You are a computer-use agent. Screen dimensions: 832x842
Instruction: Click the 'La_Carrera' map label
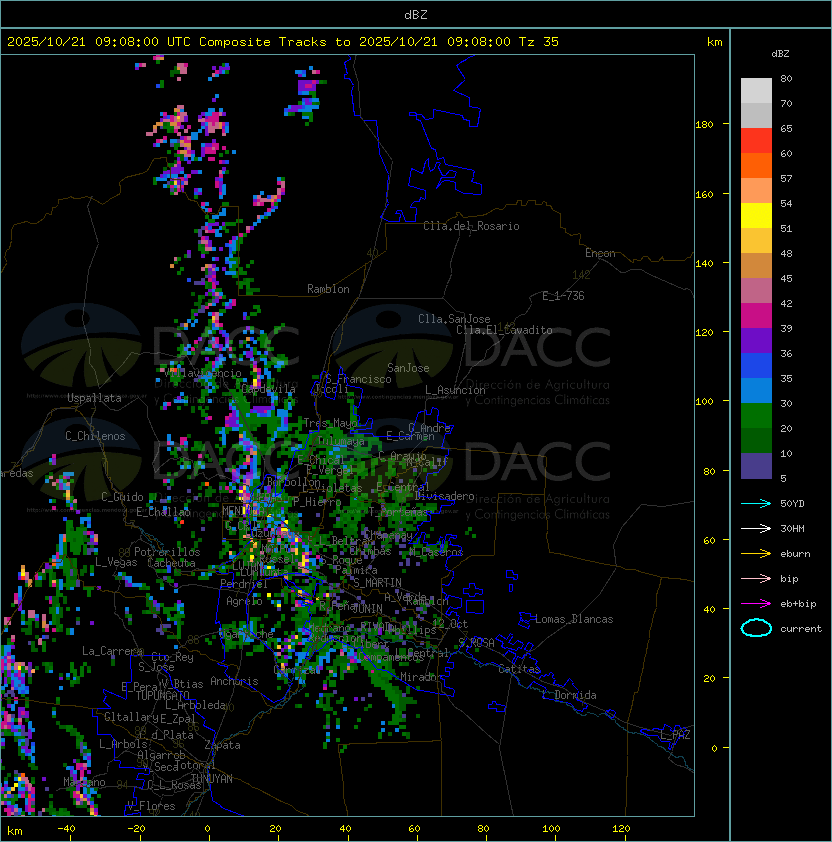pos(112,651)
